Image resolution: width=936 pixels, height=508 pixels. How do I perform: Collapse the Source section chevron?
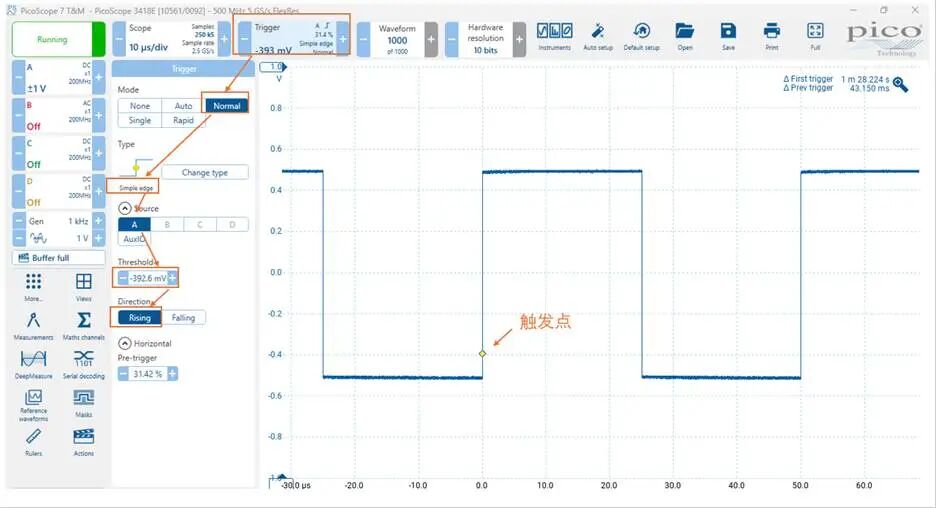[125, 208]
